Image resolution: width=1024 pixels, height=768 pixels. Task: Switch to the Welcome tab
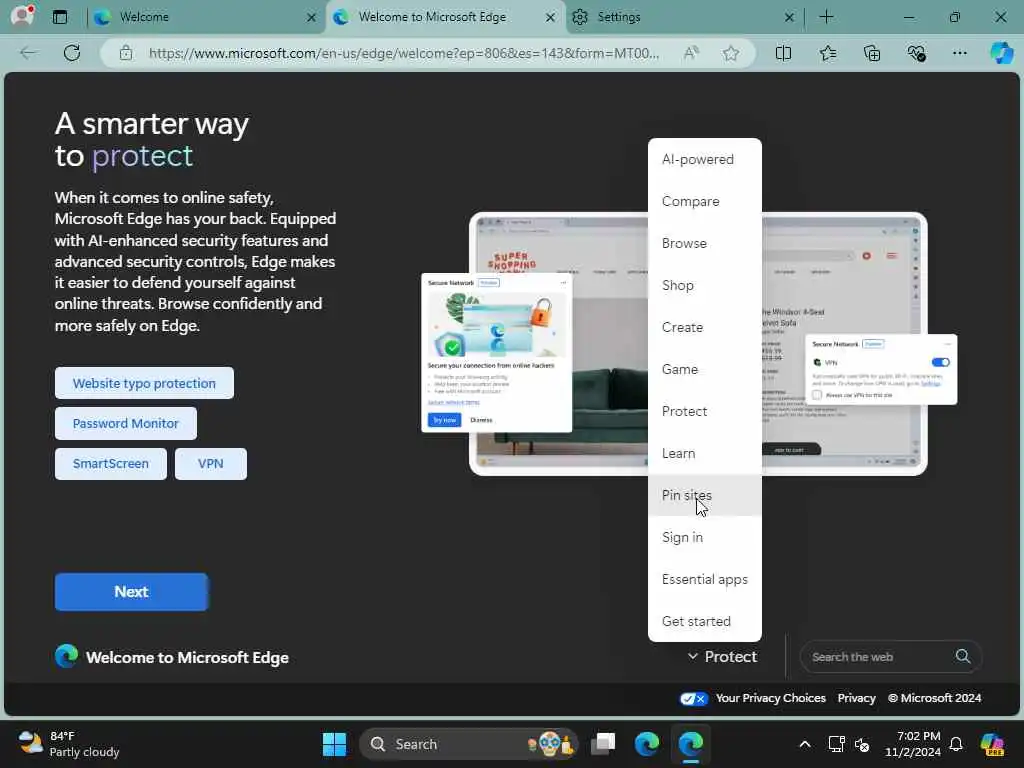pos(204,17)
